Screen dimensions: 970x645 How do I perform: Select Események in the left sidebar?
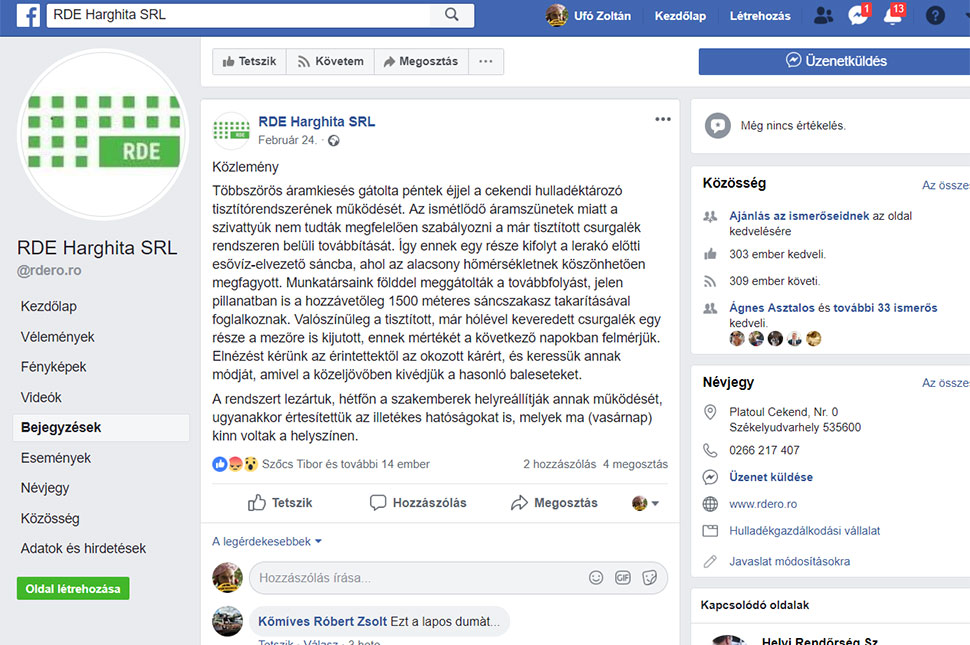pos(56,458)
